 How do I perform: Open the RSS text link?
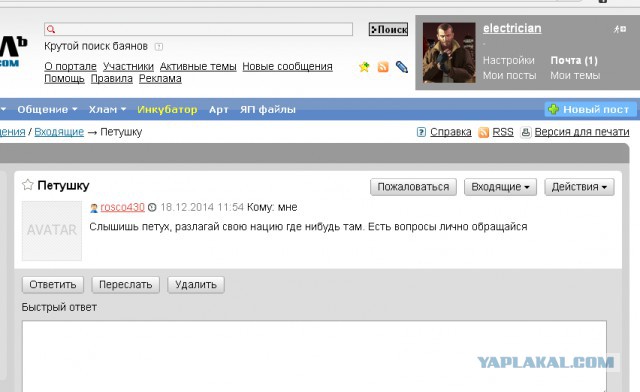click(x=503, y=132)
